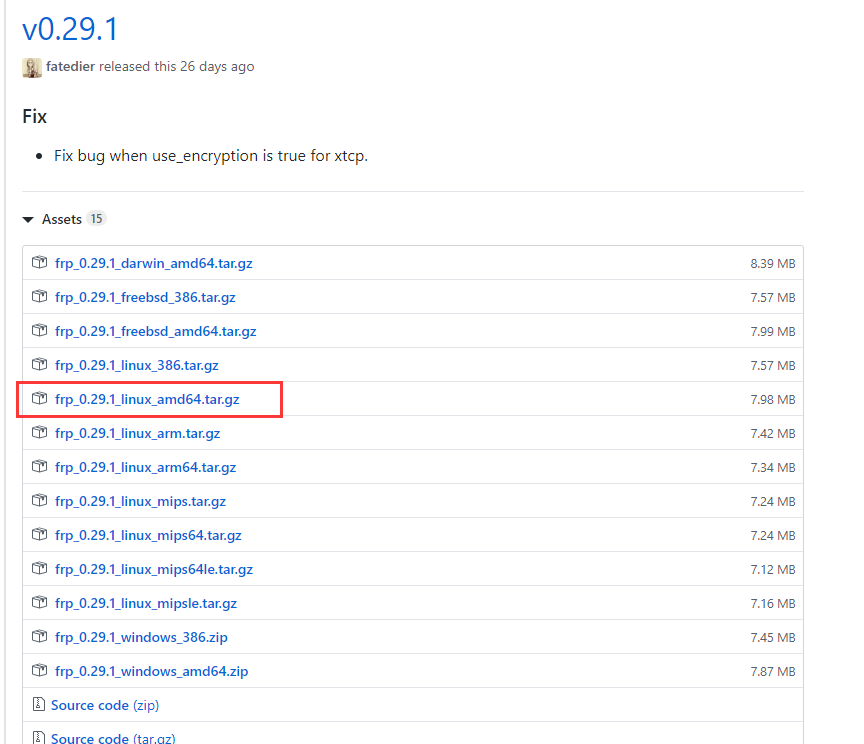Image resolution: width=864 pixels, height=744 pixels.
Task: Click package icon beside darwin_amd64 asset
Action: 40,262
